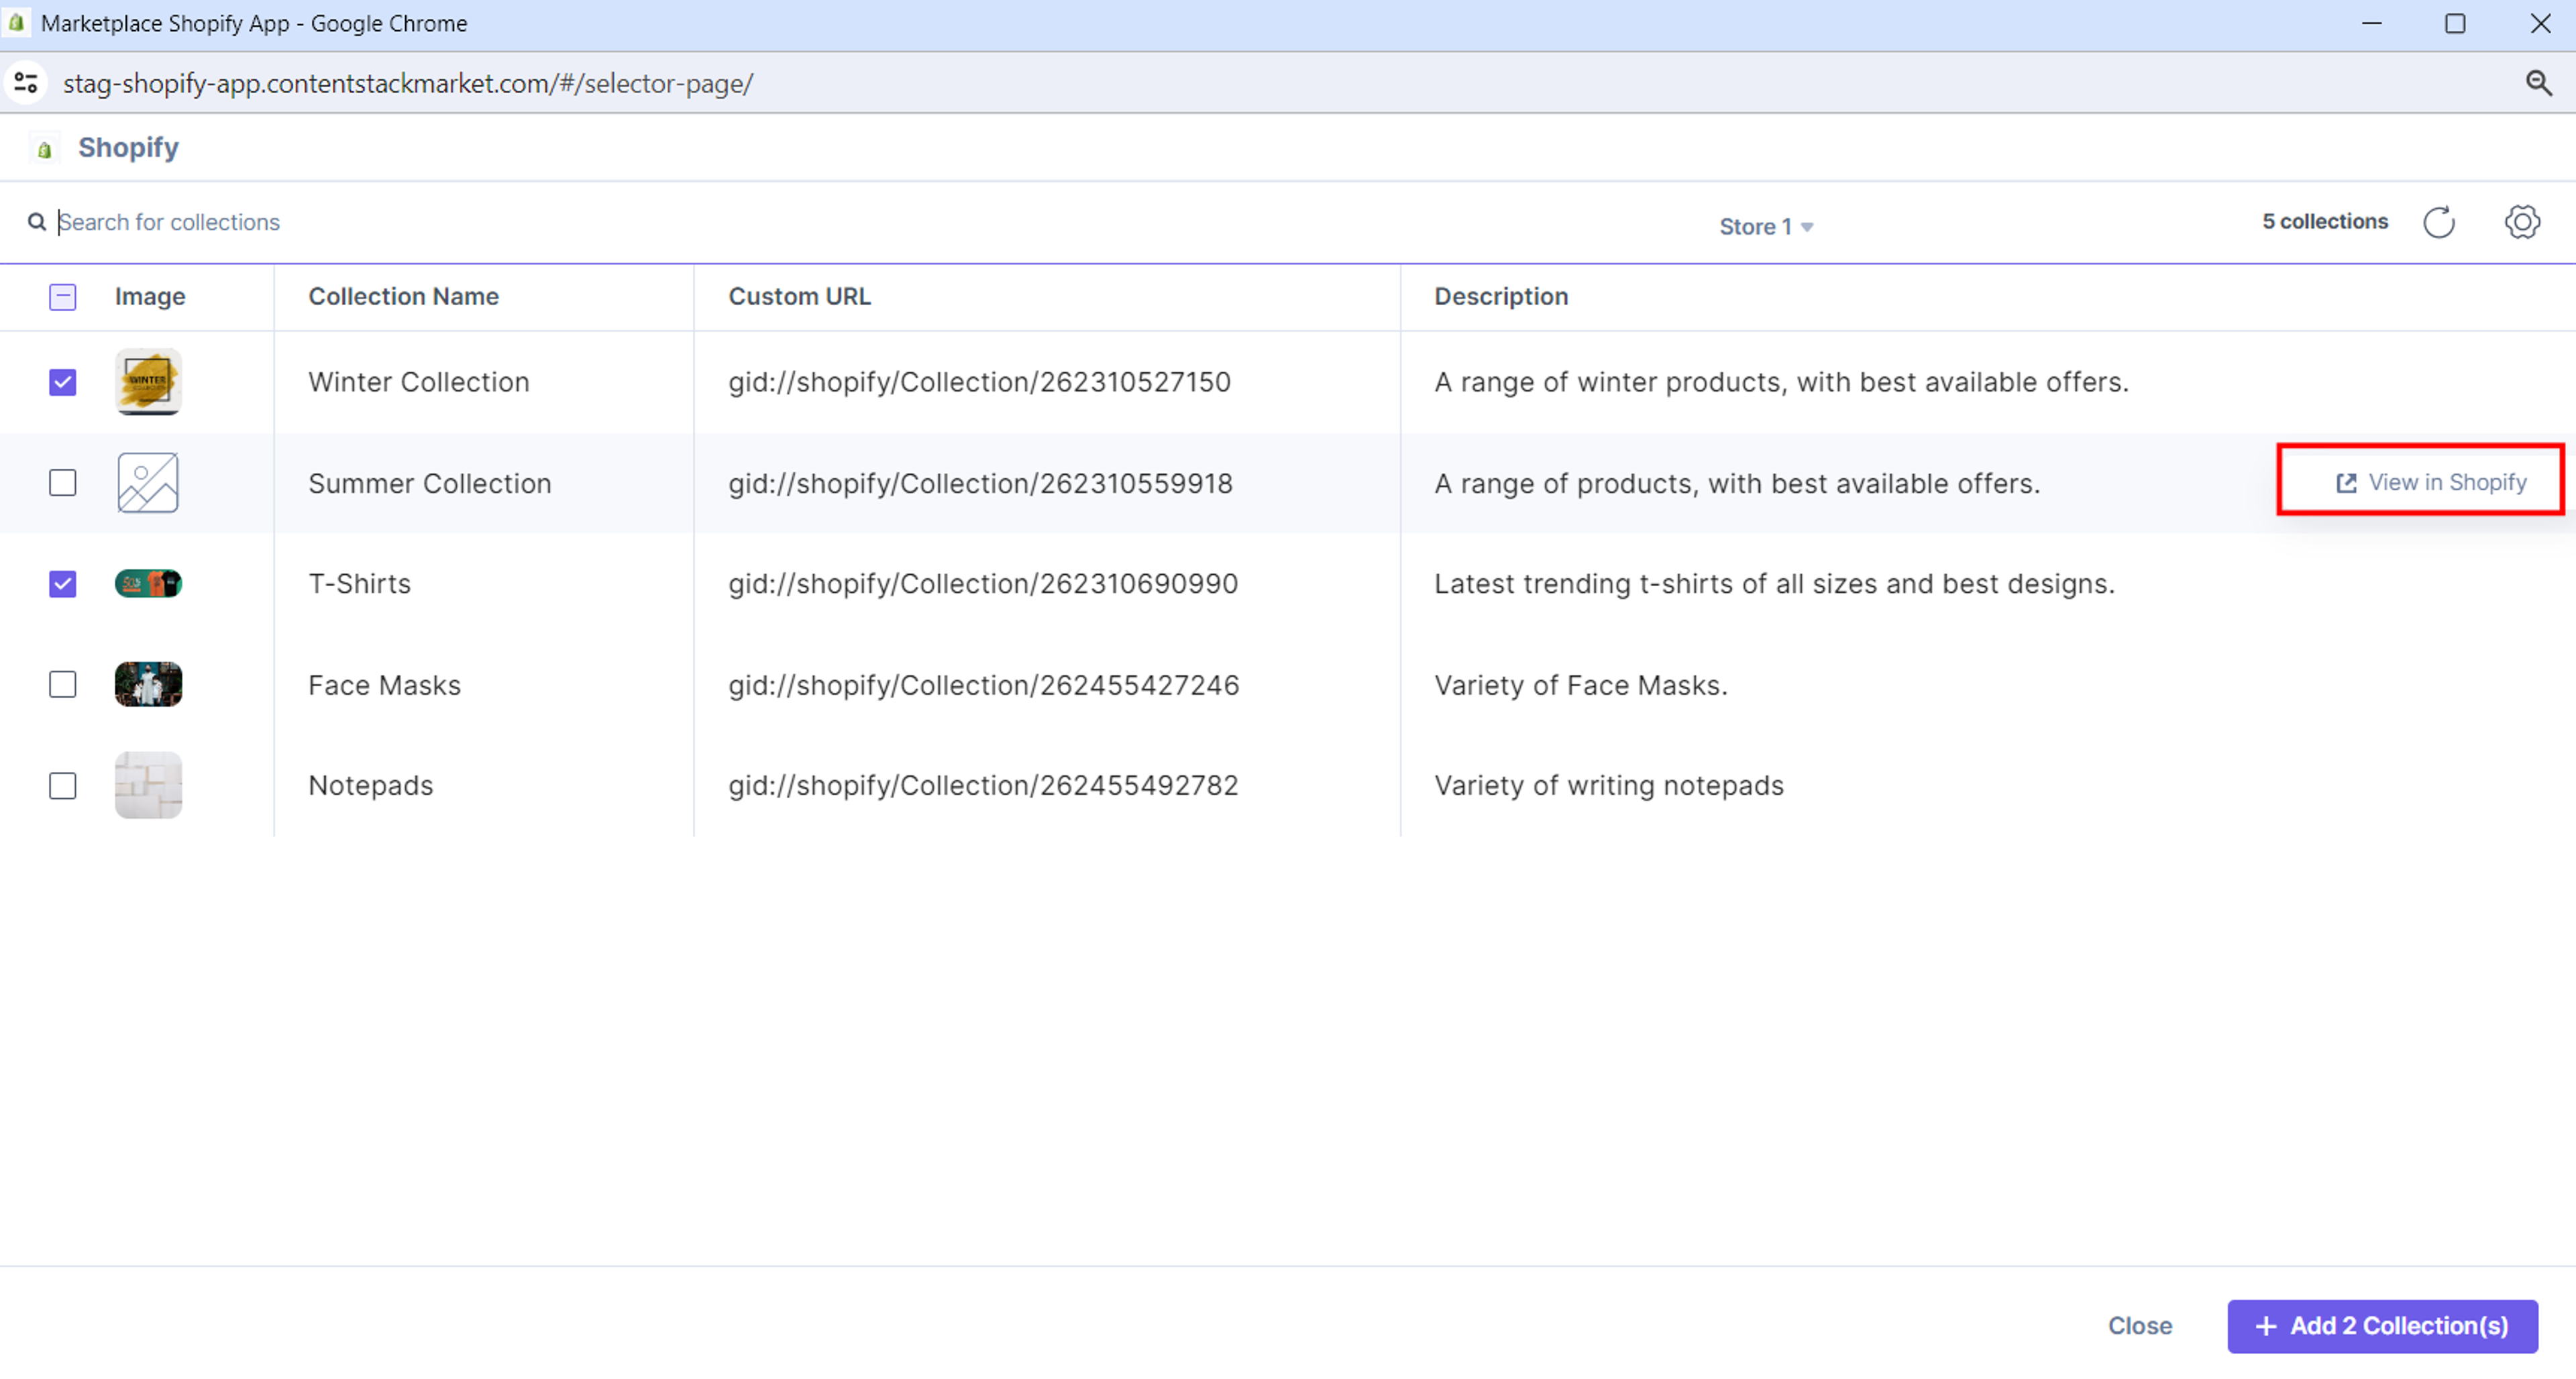Click the Winter Collection thumbnail
The image size is (2576, 1379).
point(148,382)
